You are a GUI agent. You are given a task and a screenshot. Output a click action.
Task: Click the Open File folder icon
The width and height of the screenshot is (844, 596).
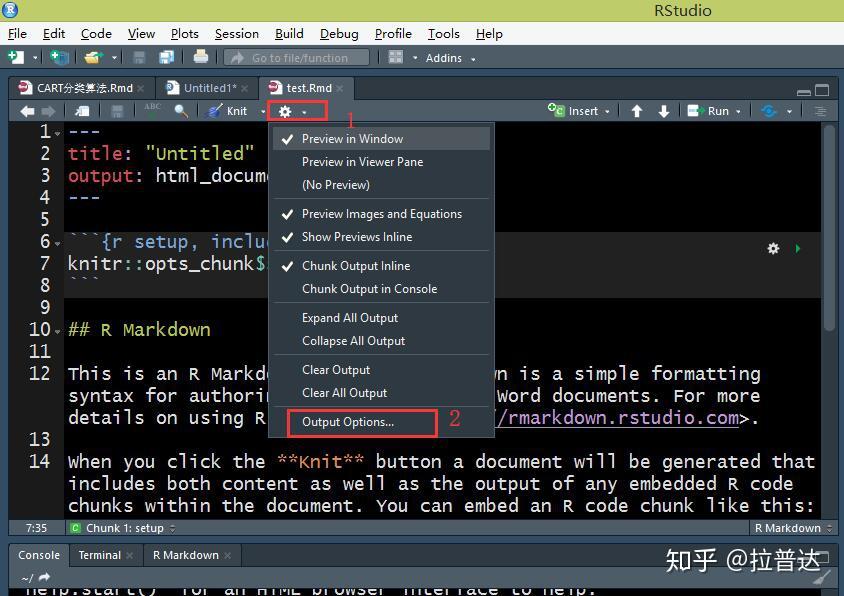coord(94,57)
